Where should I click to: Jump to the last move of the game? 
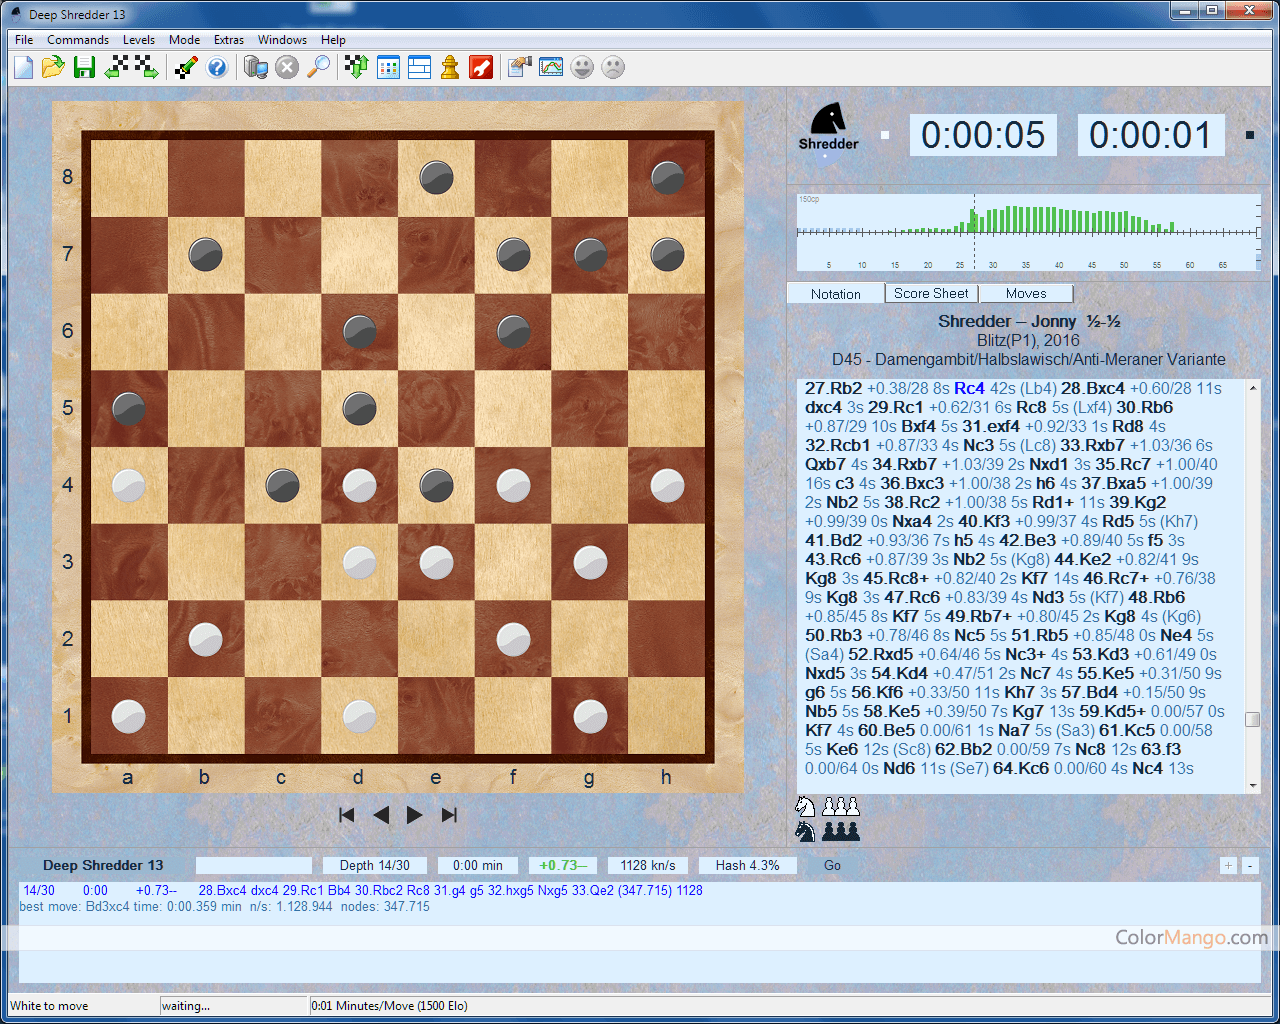point(449,815)
